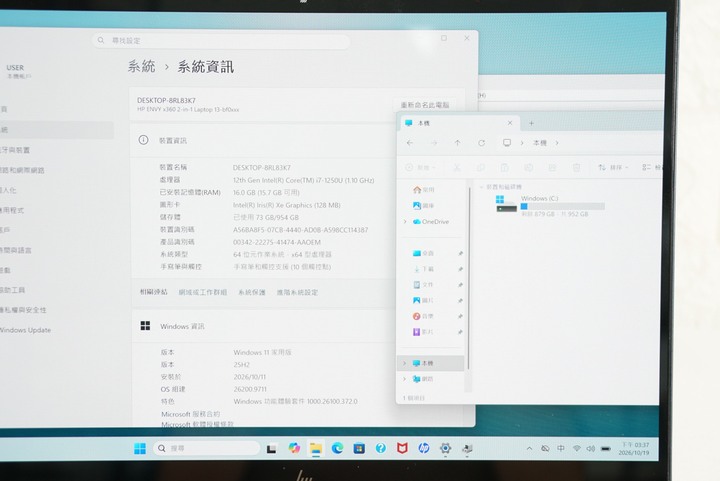The width and height of the screenshot is (720, 481).
Task: Close the 本機 tab in File Explorer
Action: coord(510,123)
